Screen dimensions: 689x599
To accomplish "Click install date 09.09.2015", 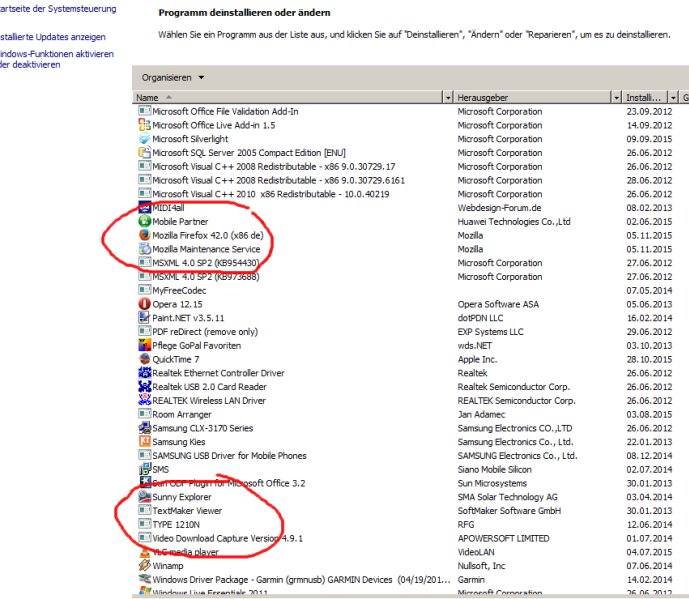I will [x=649, y=139].
